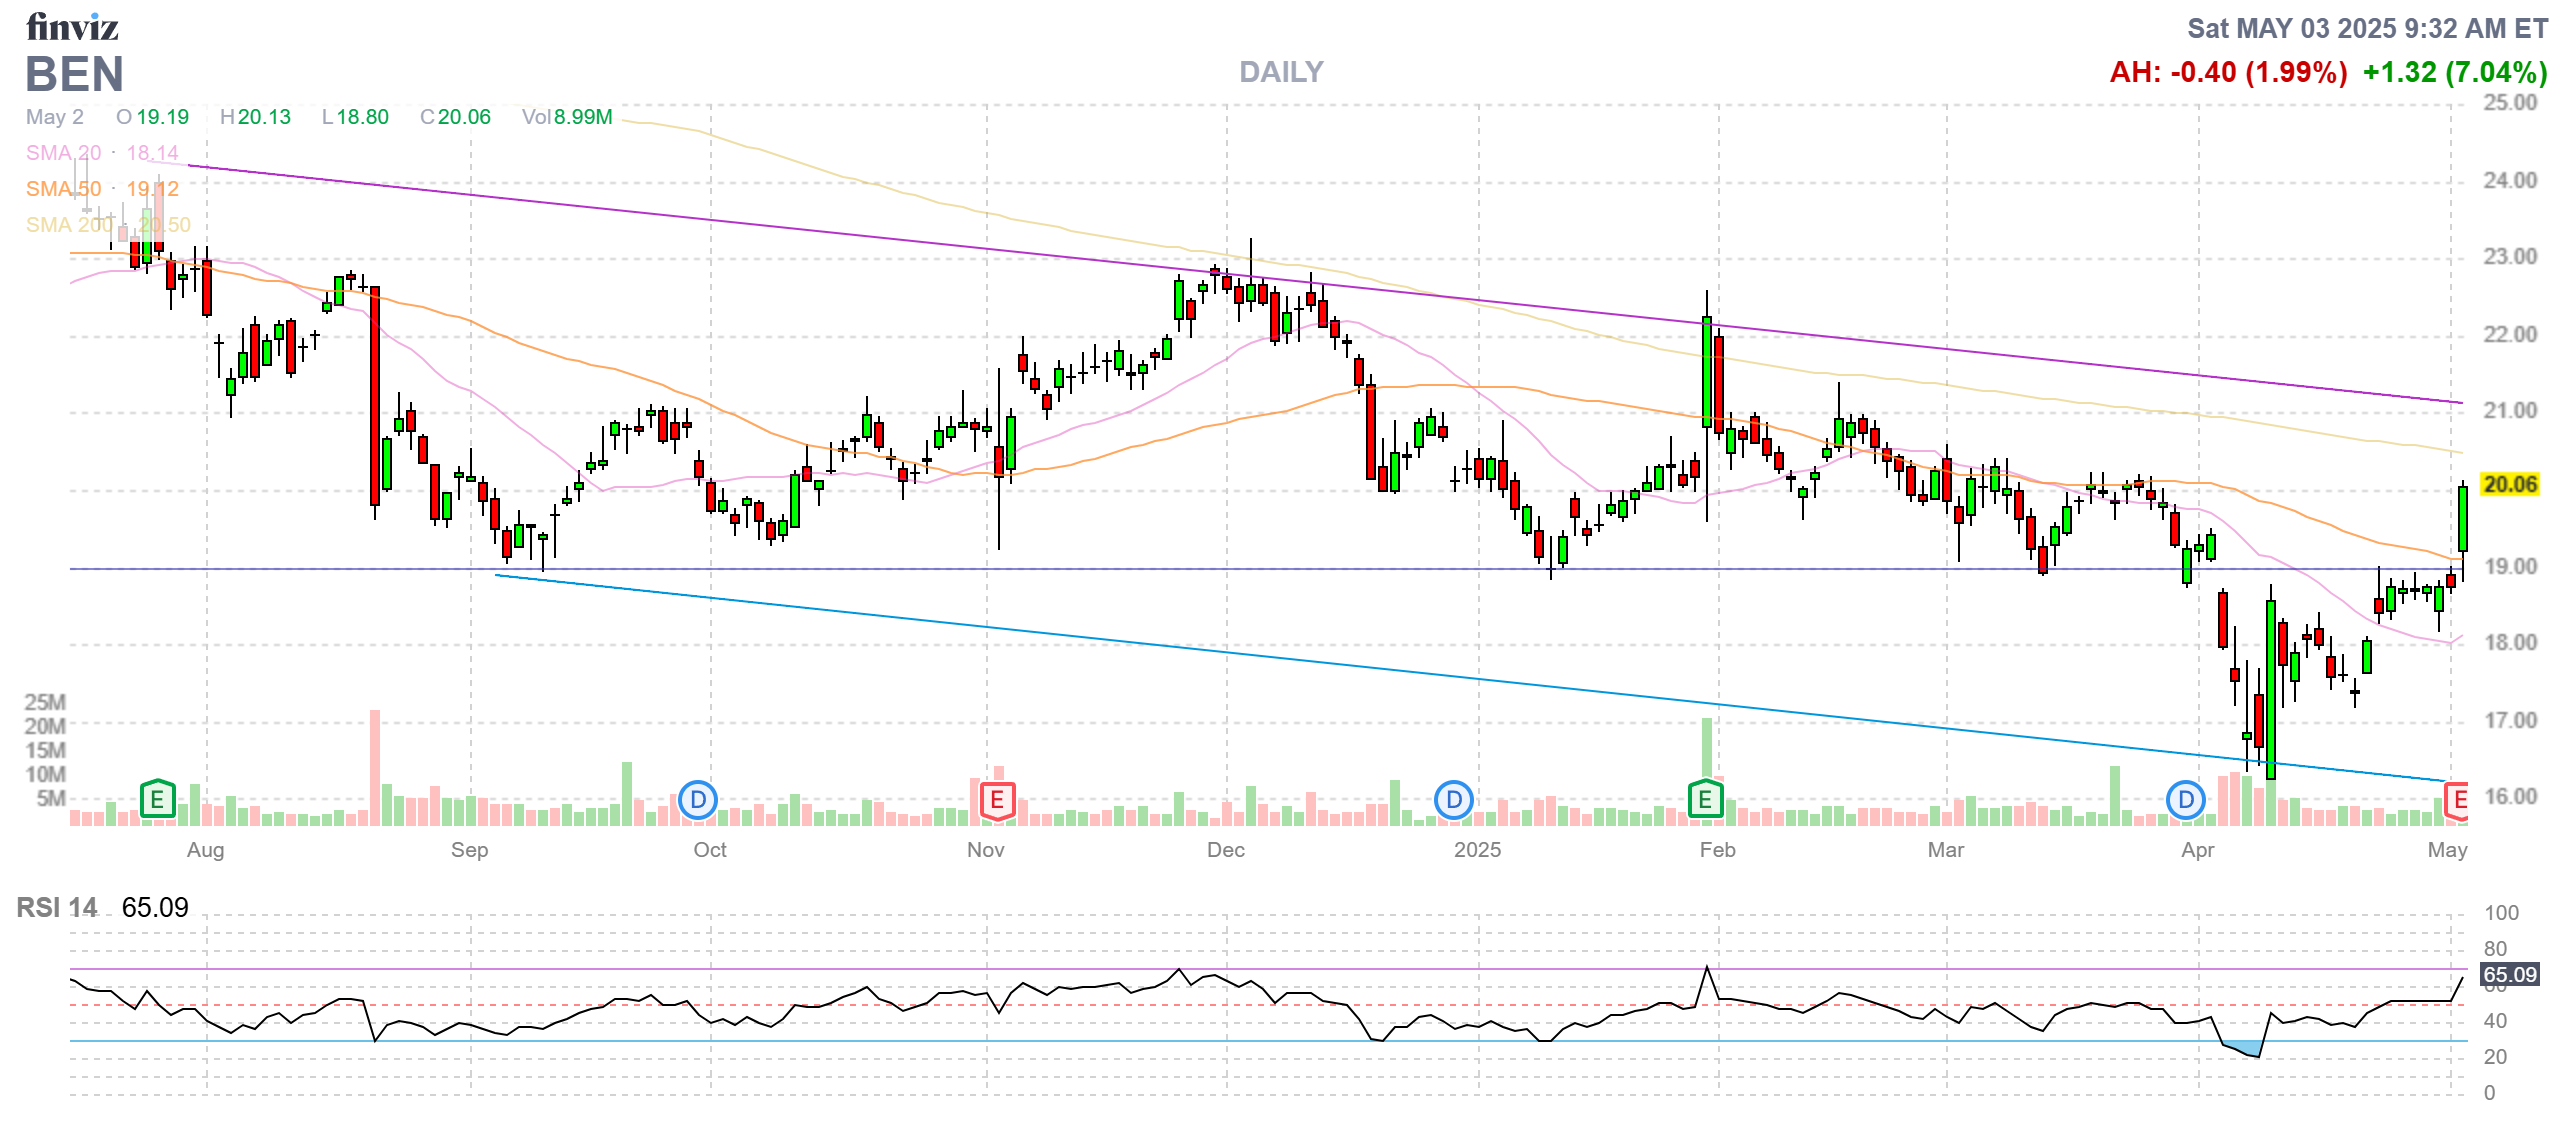This screenshot has height=1124, width=2574.
Task: Click the red earnings marker near May
Action: coord(2458,800)
